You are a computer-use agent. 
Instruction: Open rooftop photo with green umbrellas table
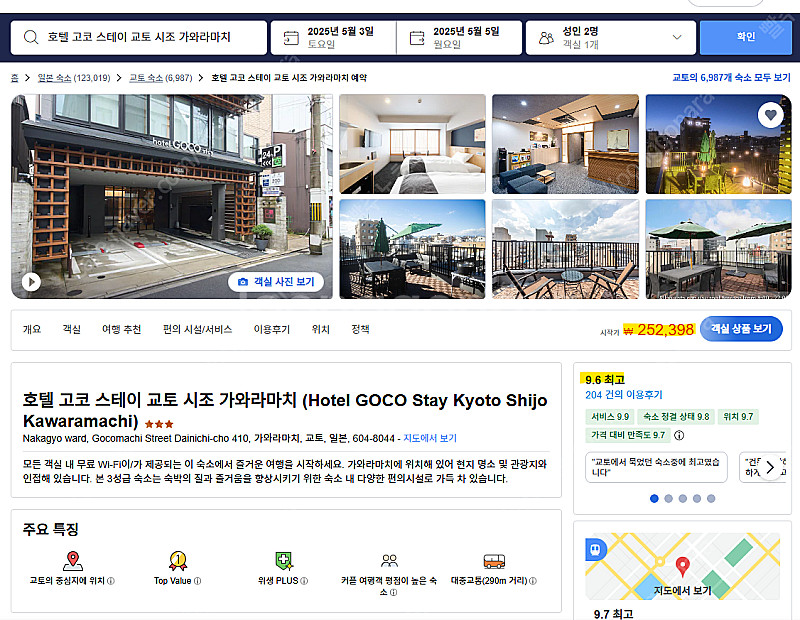click(x=718, y=249)
